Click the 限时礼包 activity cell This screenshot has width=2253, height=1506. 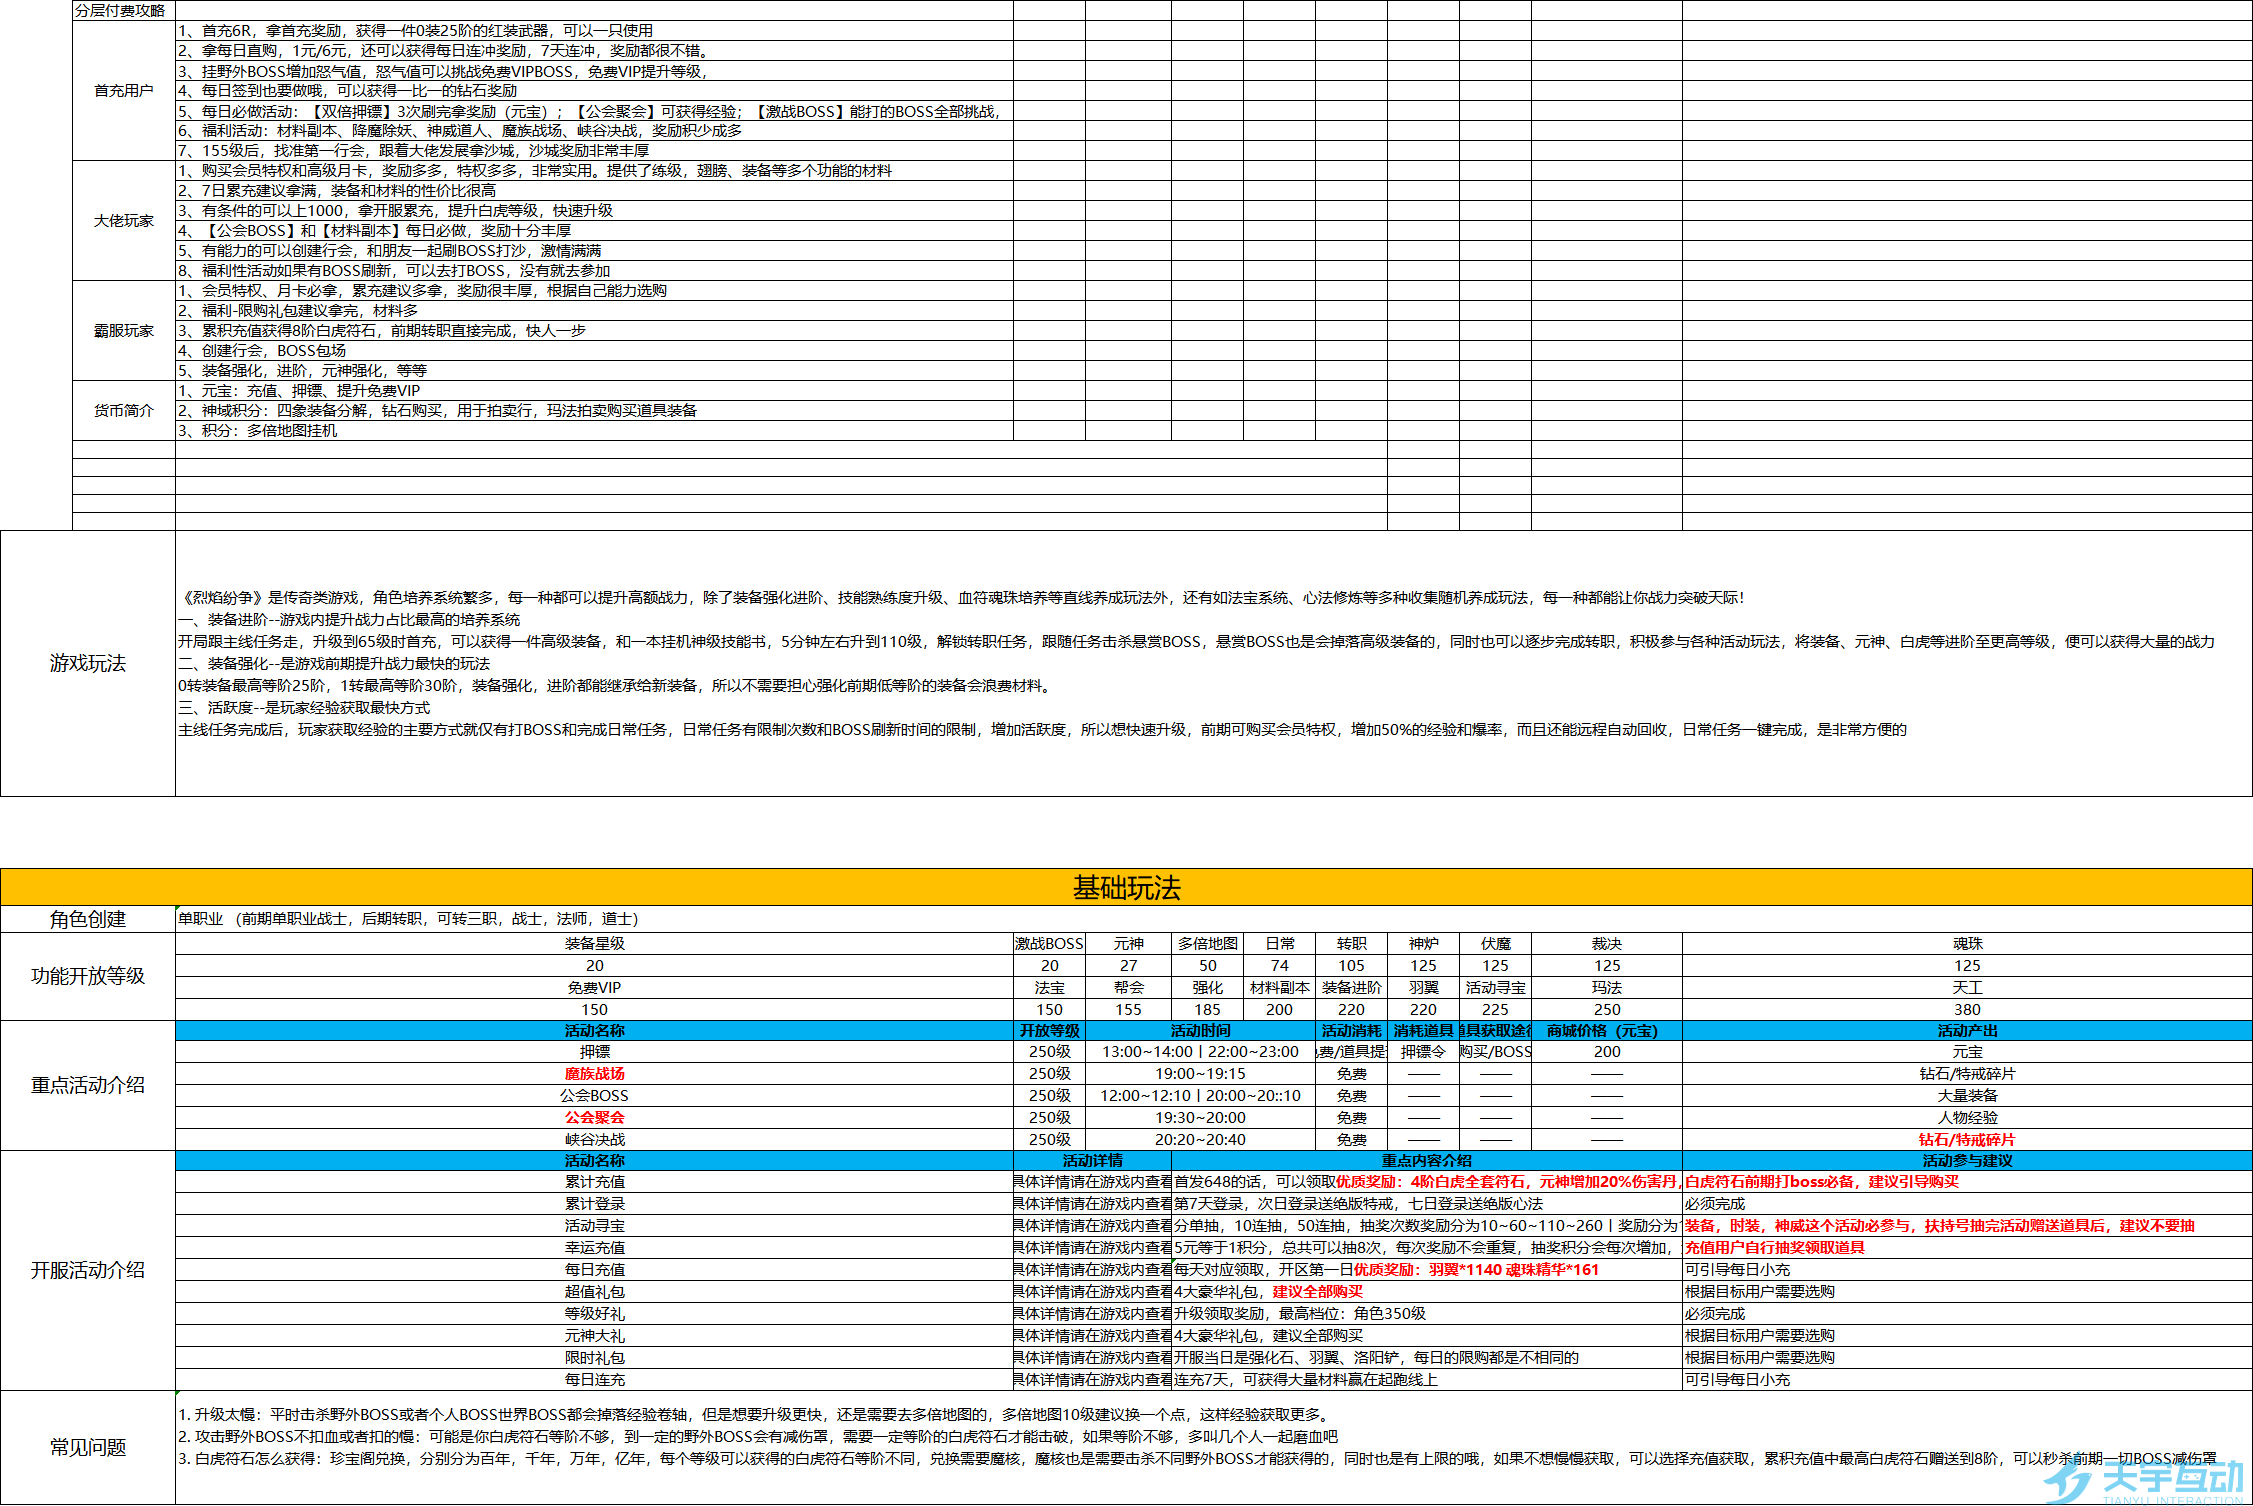595,1358
